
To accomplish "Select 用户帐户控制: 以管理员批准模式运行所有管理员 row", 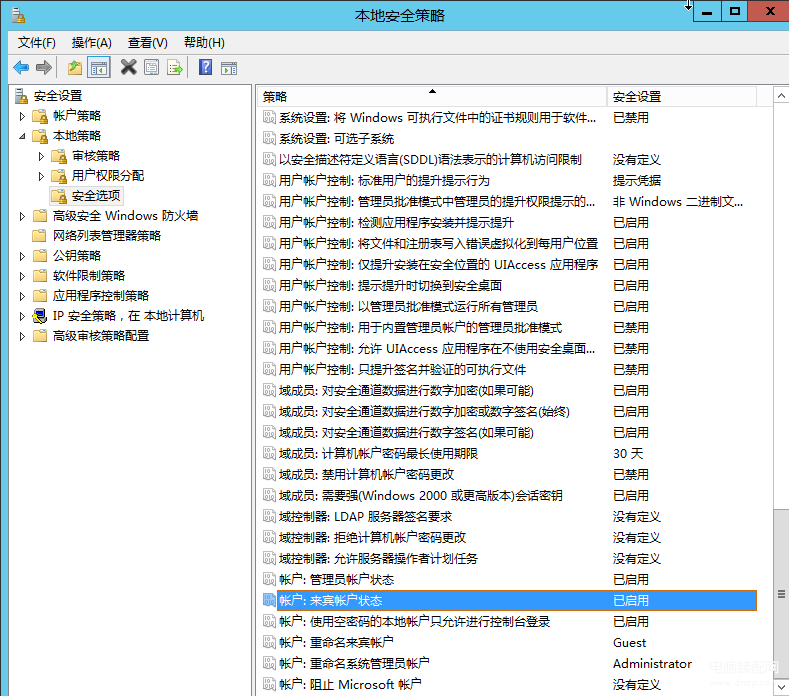I will pyautogui.click(x=509, y=306).
